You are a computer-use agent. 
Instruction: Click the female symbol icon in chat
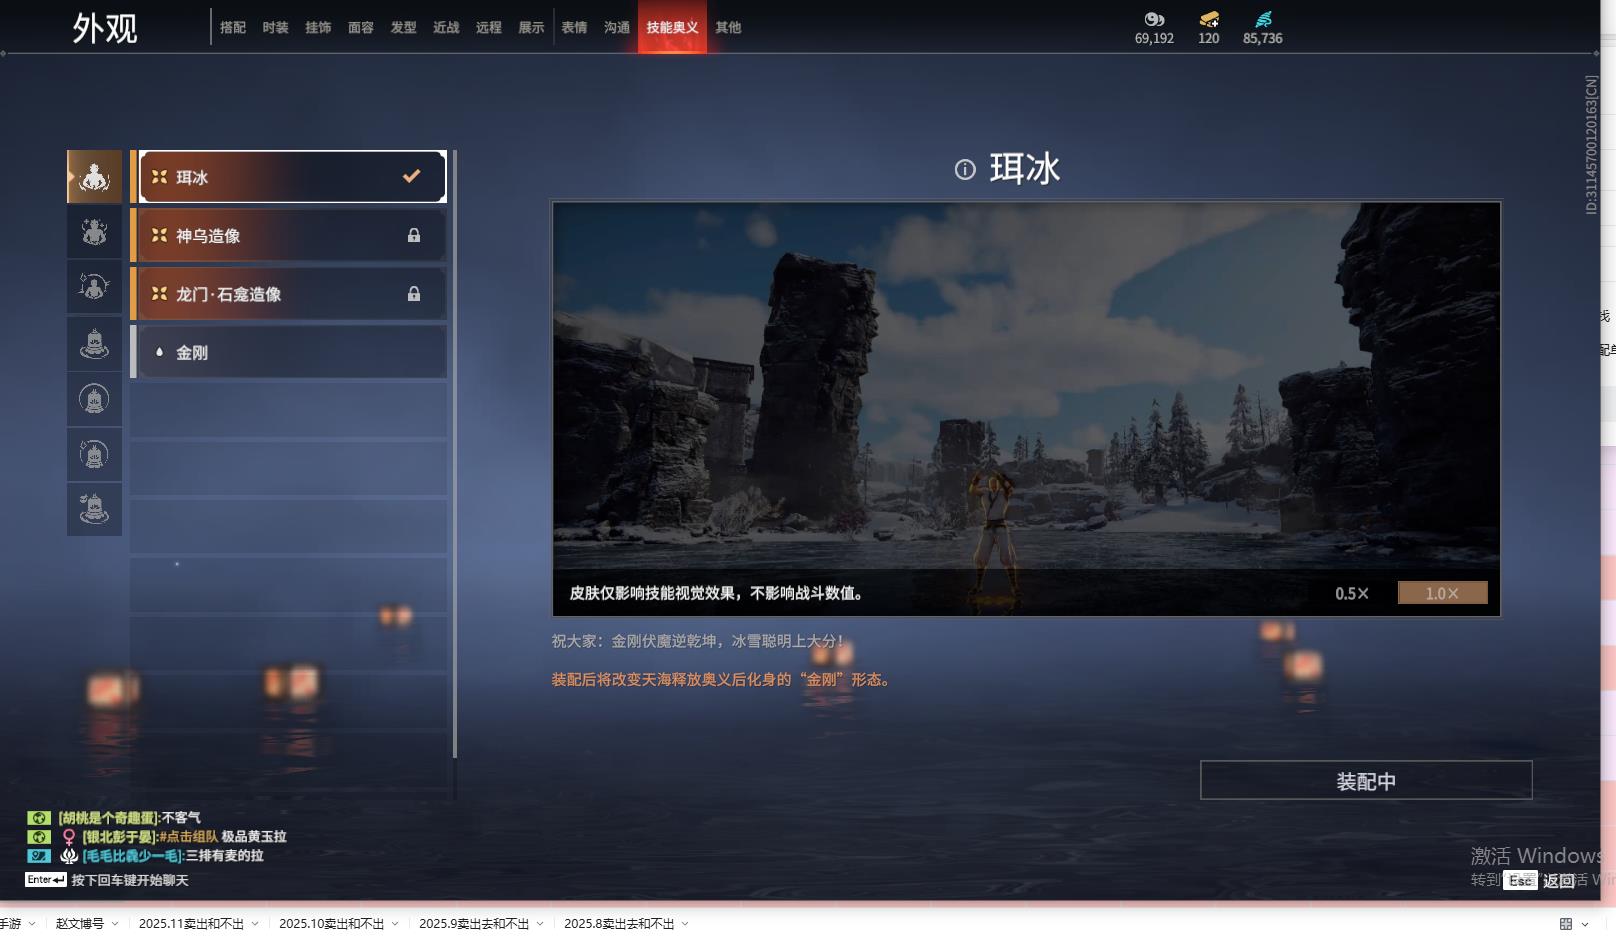(x=69, y=837)
